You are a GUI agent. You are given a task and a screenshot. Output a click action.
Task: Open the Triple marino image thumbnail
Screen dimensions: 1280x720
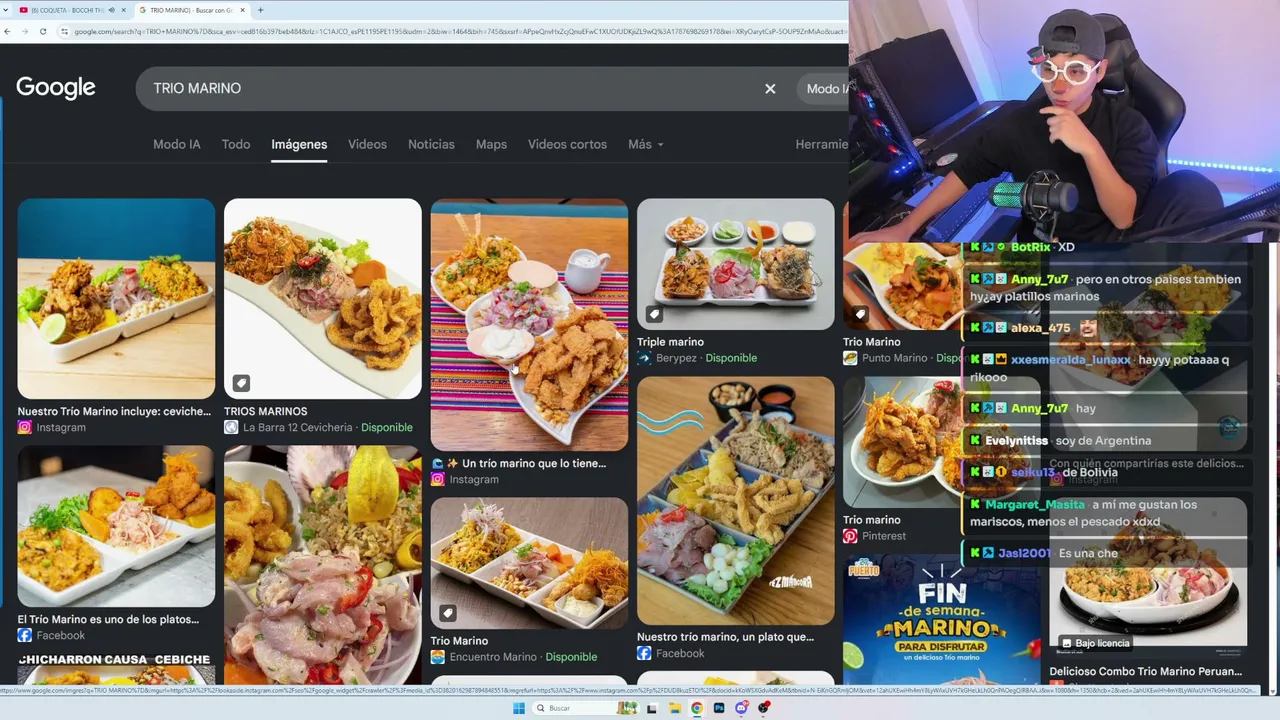tap(735, 264)
